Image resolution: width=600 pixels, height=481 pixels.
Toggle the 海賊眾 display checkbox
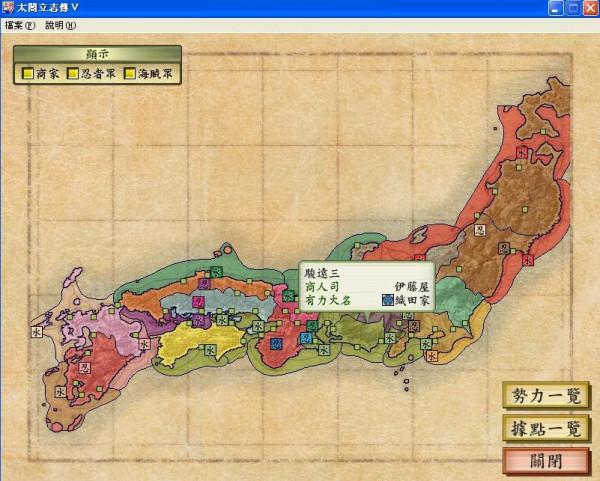point(129,73)
